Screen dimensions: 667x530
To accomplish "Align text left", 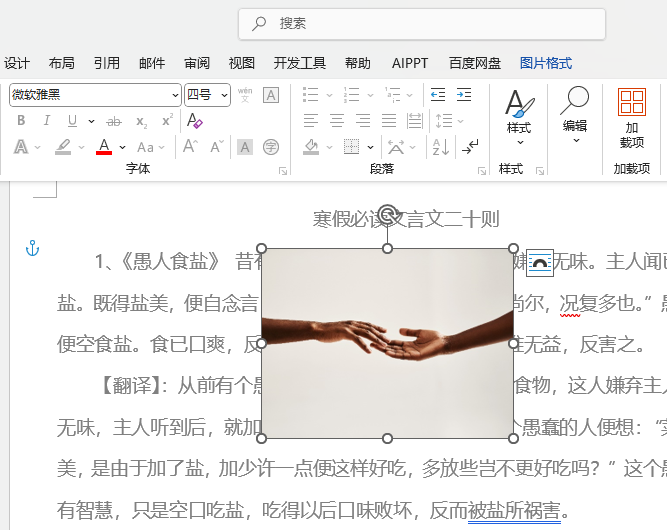I will coord(311,121).
